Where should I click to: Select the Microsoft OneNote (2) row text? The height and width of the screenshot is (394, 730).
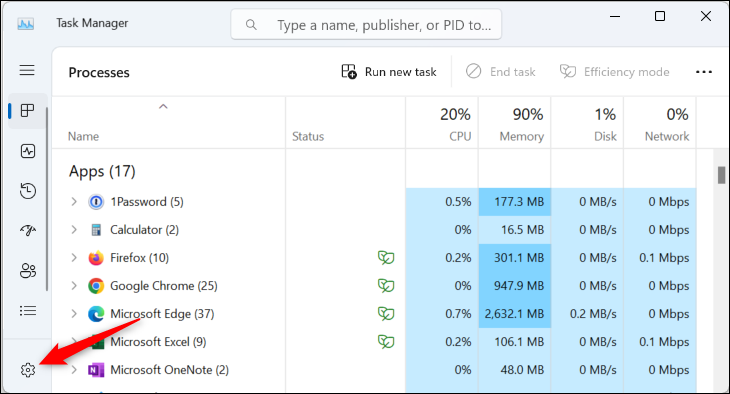coord(169,370)
